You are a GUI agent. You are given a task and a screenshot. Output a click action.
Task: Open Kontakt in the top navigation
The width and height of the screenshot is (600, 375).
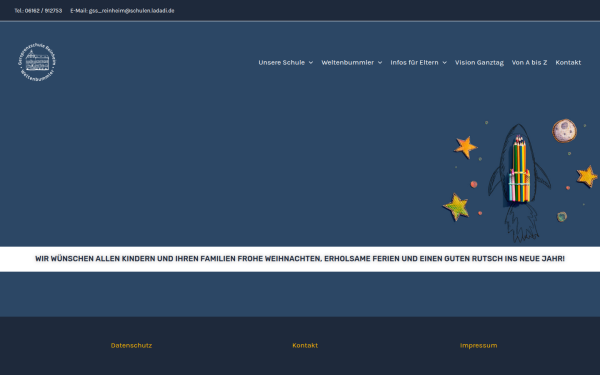click(568, 62)
